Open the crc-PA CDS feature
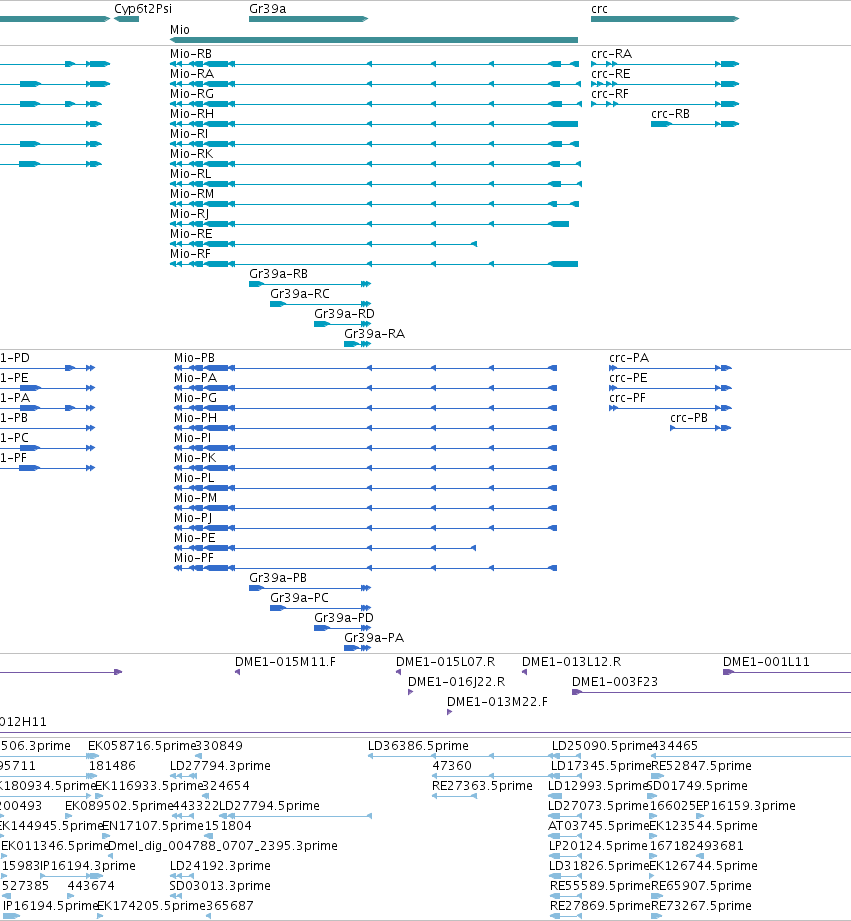The height and width of the screenshot is (921, 851). tap(670, 368)
